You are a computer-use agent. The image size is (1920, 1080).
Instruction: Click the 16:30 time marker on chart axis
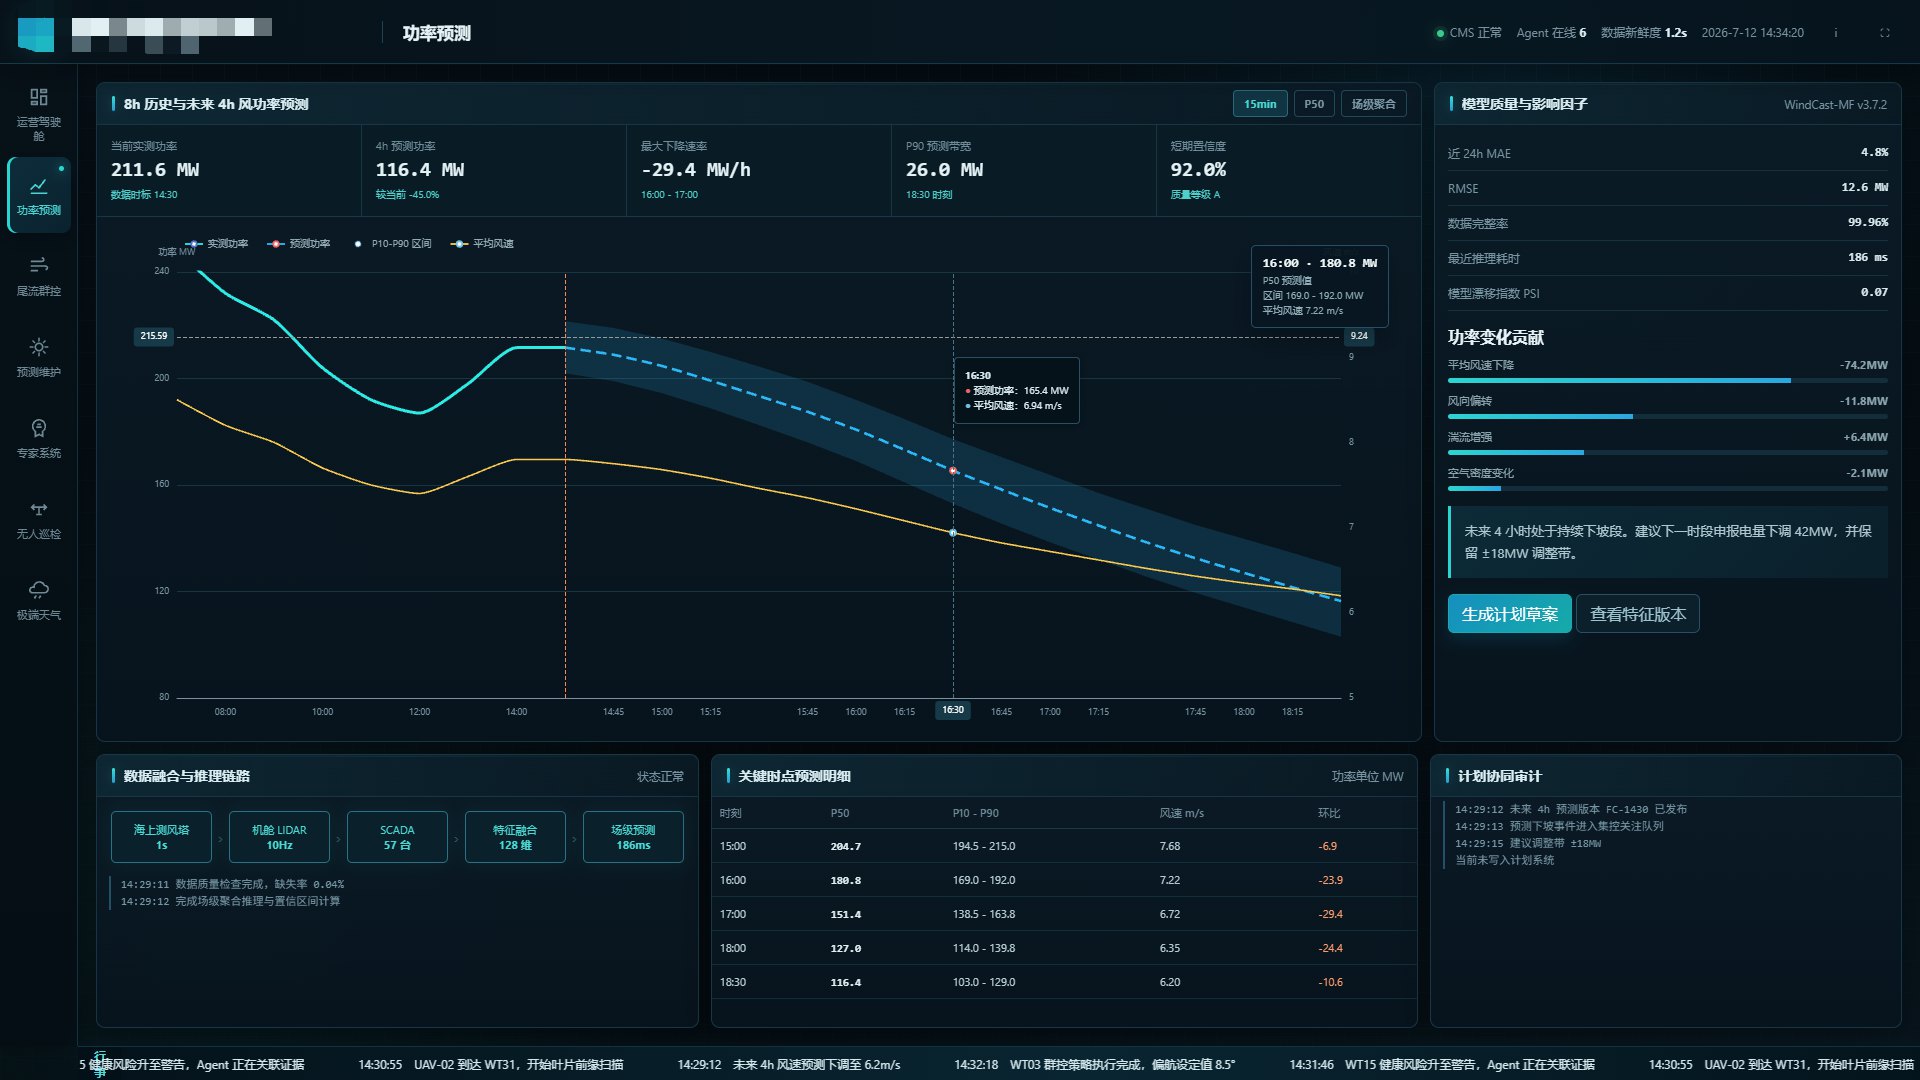[953, 710]
